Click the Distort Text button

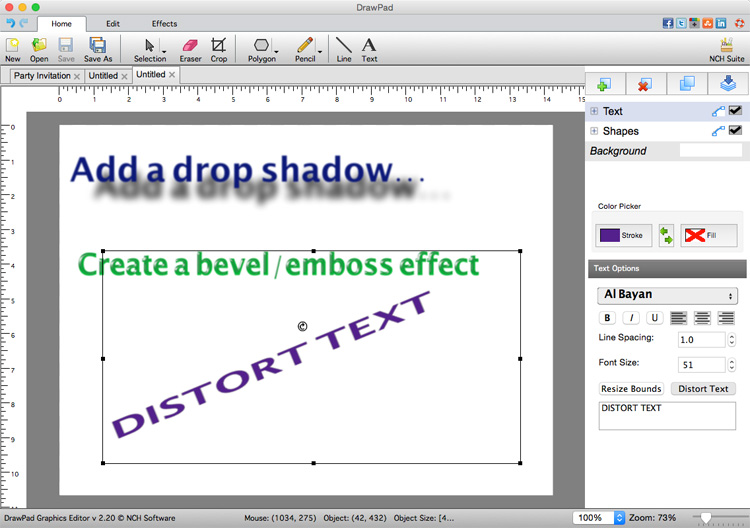pos(703,388)
